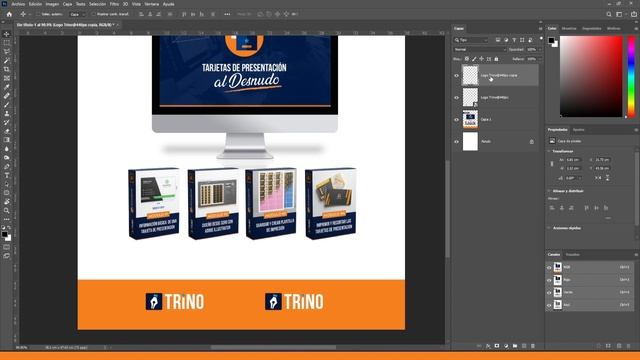Collapse the Alinear y distribuir section
This screenshot has width=640, height=360.
click(549, 191)
